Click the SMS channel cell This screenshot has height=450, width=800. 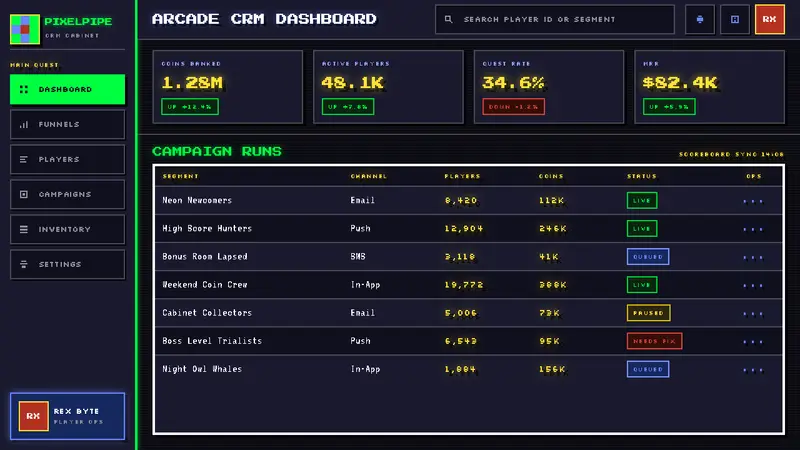(358, 257)
